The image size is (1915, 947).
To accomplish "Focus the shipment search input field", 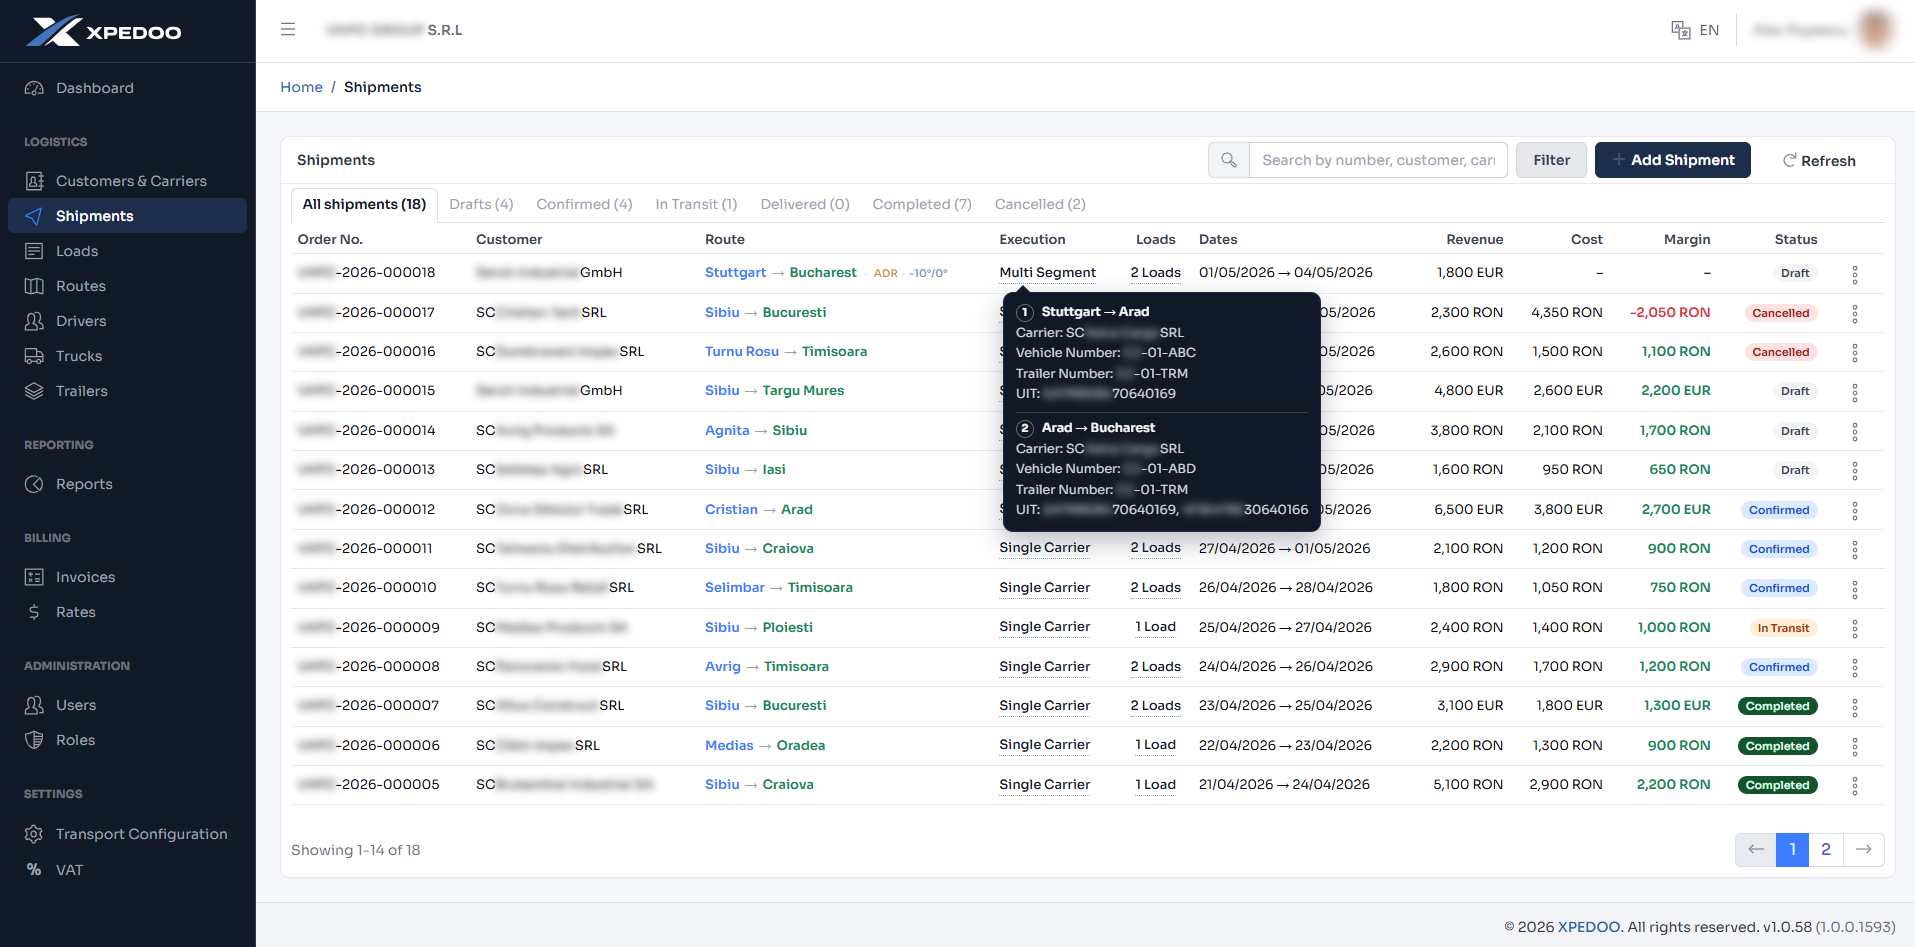I will tap(1378, 160).
